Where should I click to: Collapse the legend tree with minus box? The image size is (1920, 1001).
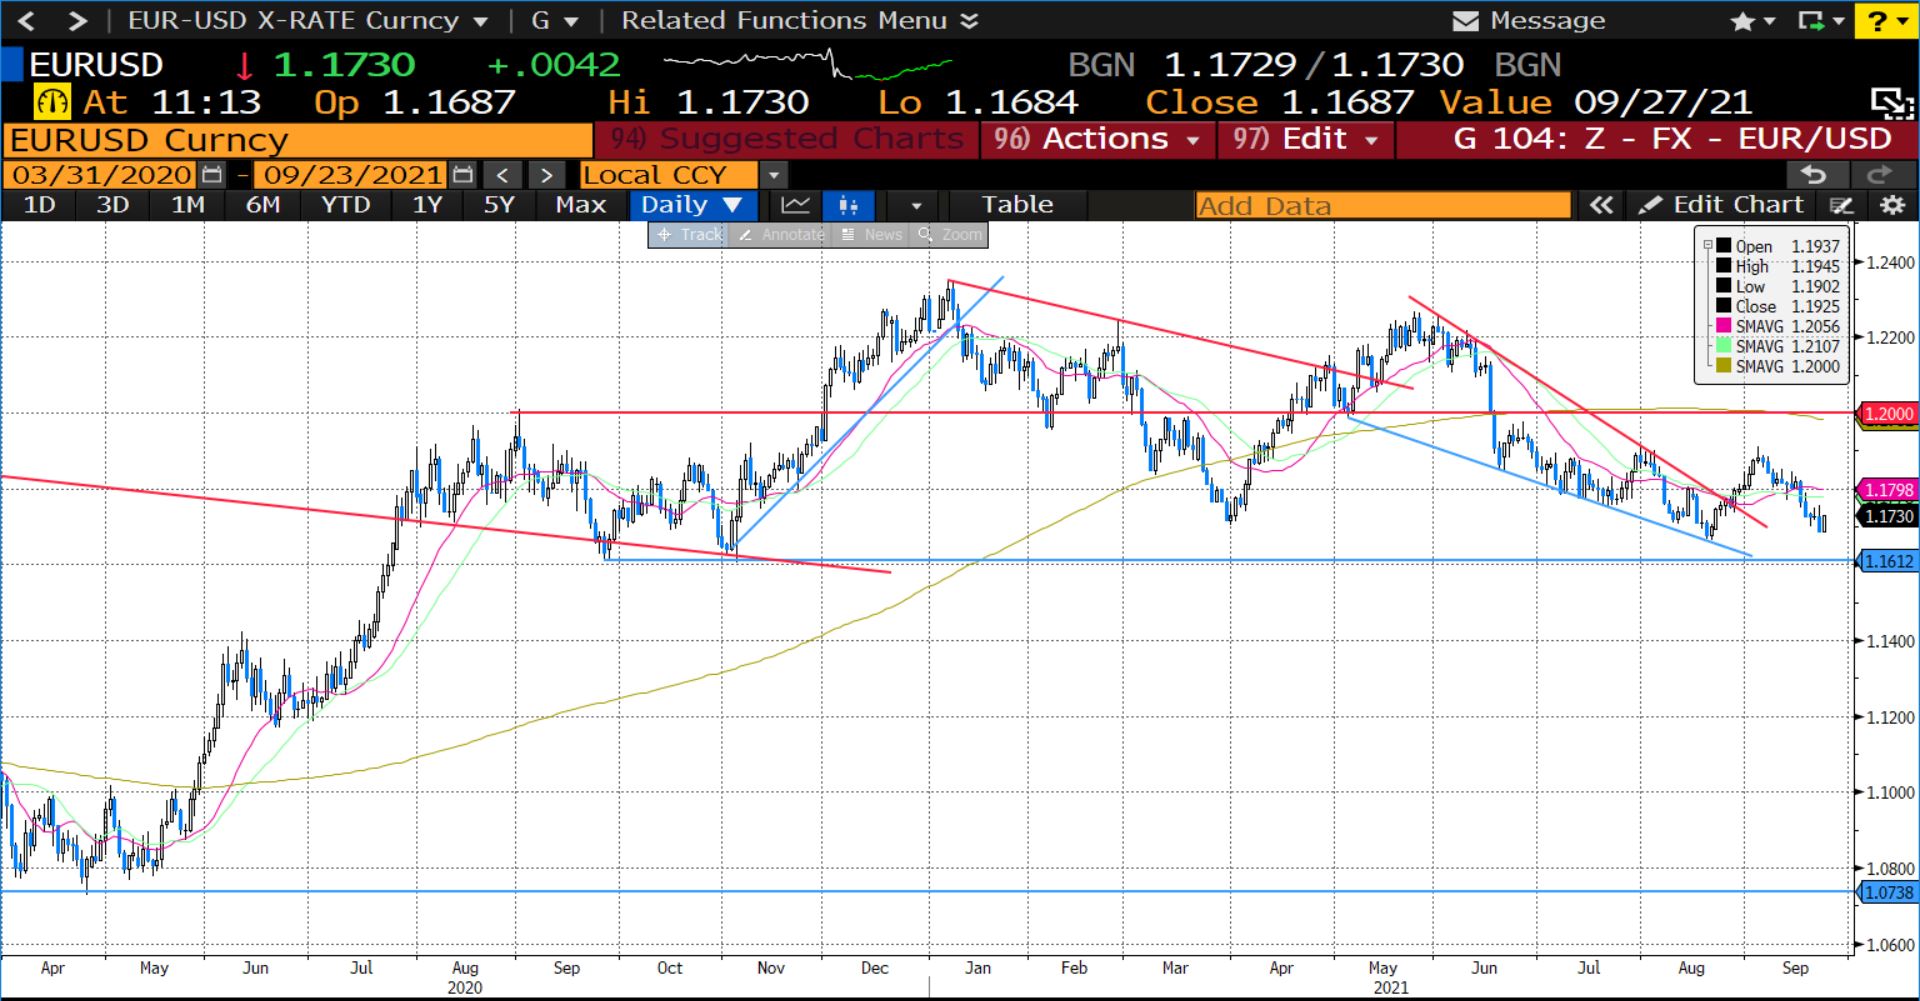tap(1708, 246)
